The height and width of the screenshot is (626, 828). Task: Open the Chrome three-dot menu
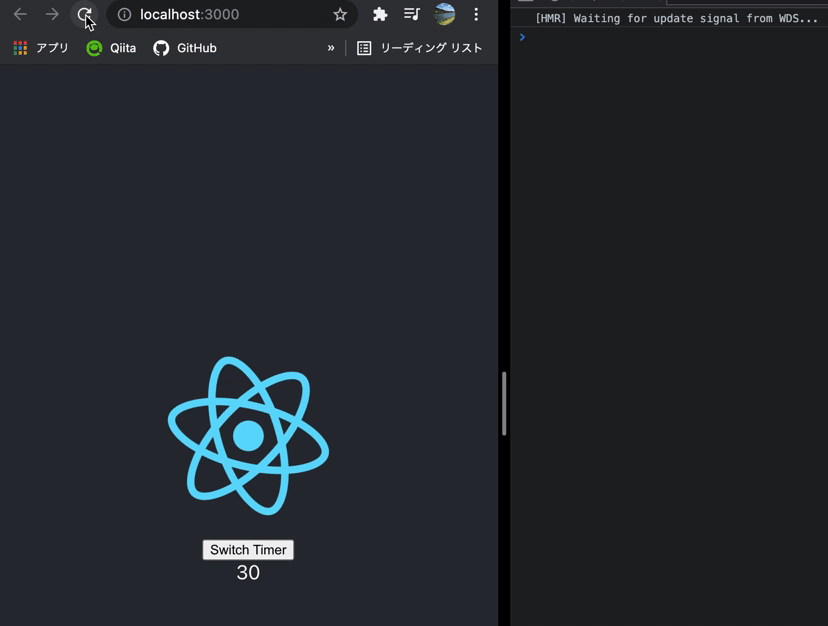[x=476, y=14]
